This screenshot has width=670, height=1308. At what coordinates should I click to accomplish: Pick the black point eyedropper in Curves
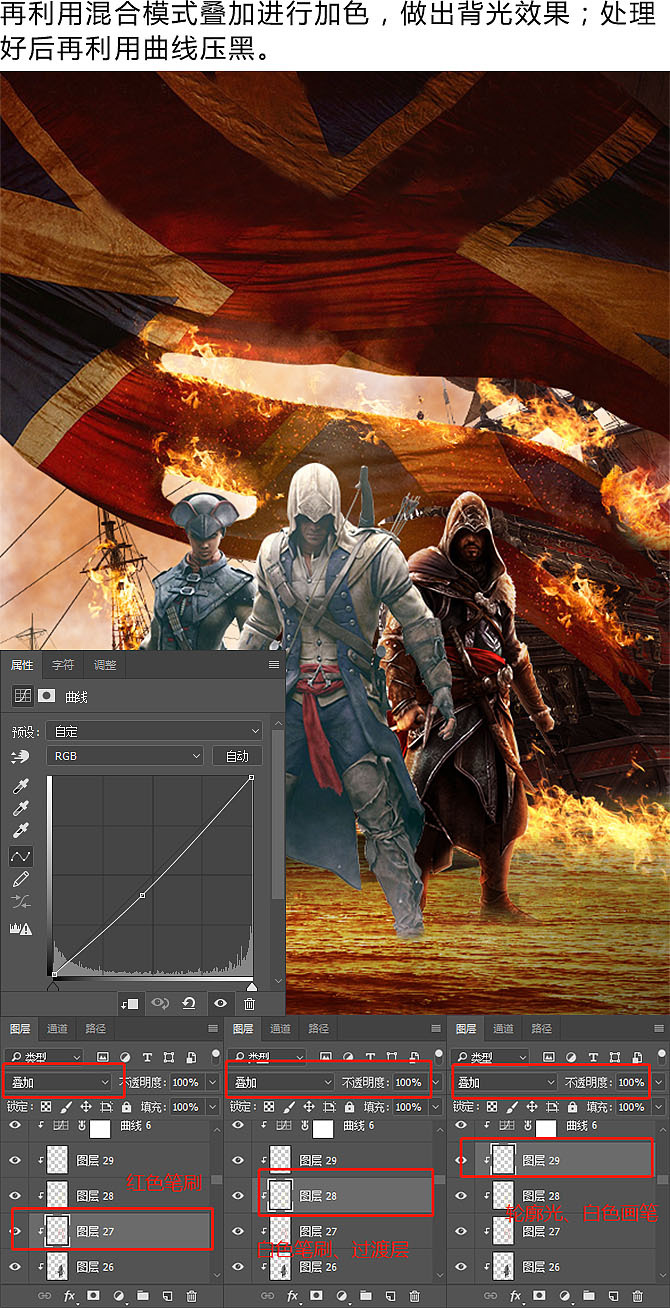[x=20, y=786]
